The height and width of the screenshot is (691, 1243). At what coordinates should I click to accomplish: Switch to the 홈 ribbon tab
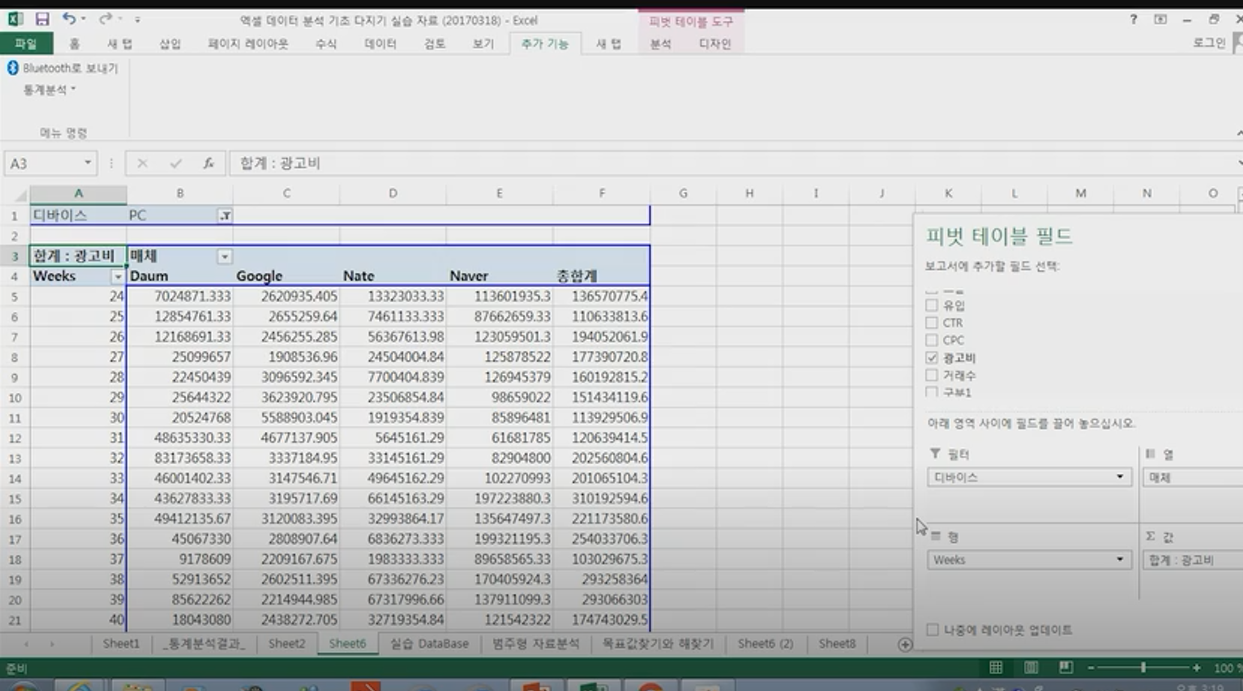pos(75,44)
